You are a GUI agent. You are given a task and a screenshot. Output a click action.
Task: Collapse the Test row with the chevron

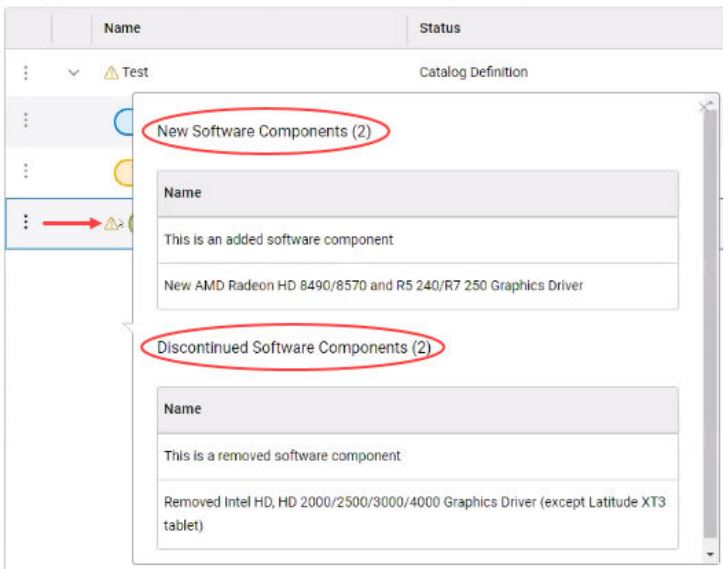[x=72, y=72]
